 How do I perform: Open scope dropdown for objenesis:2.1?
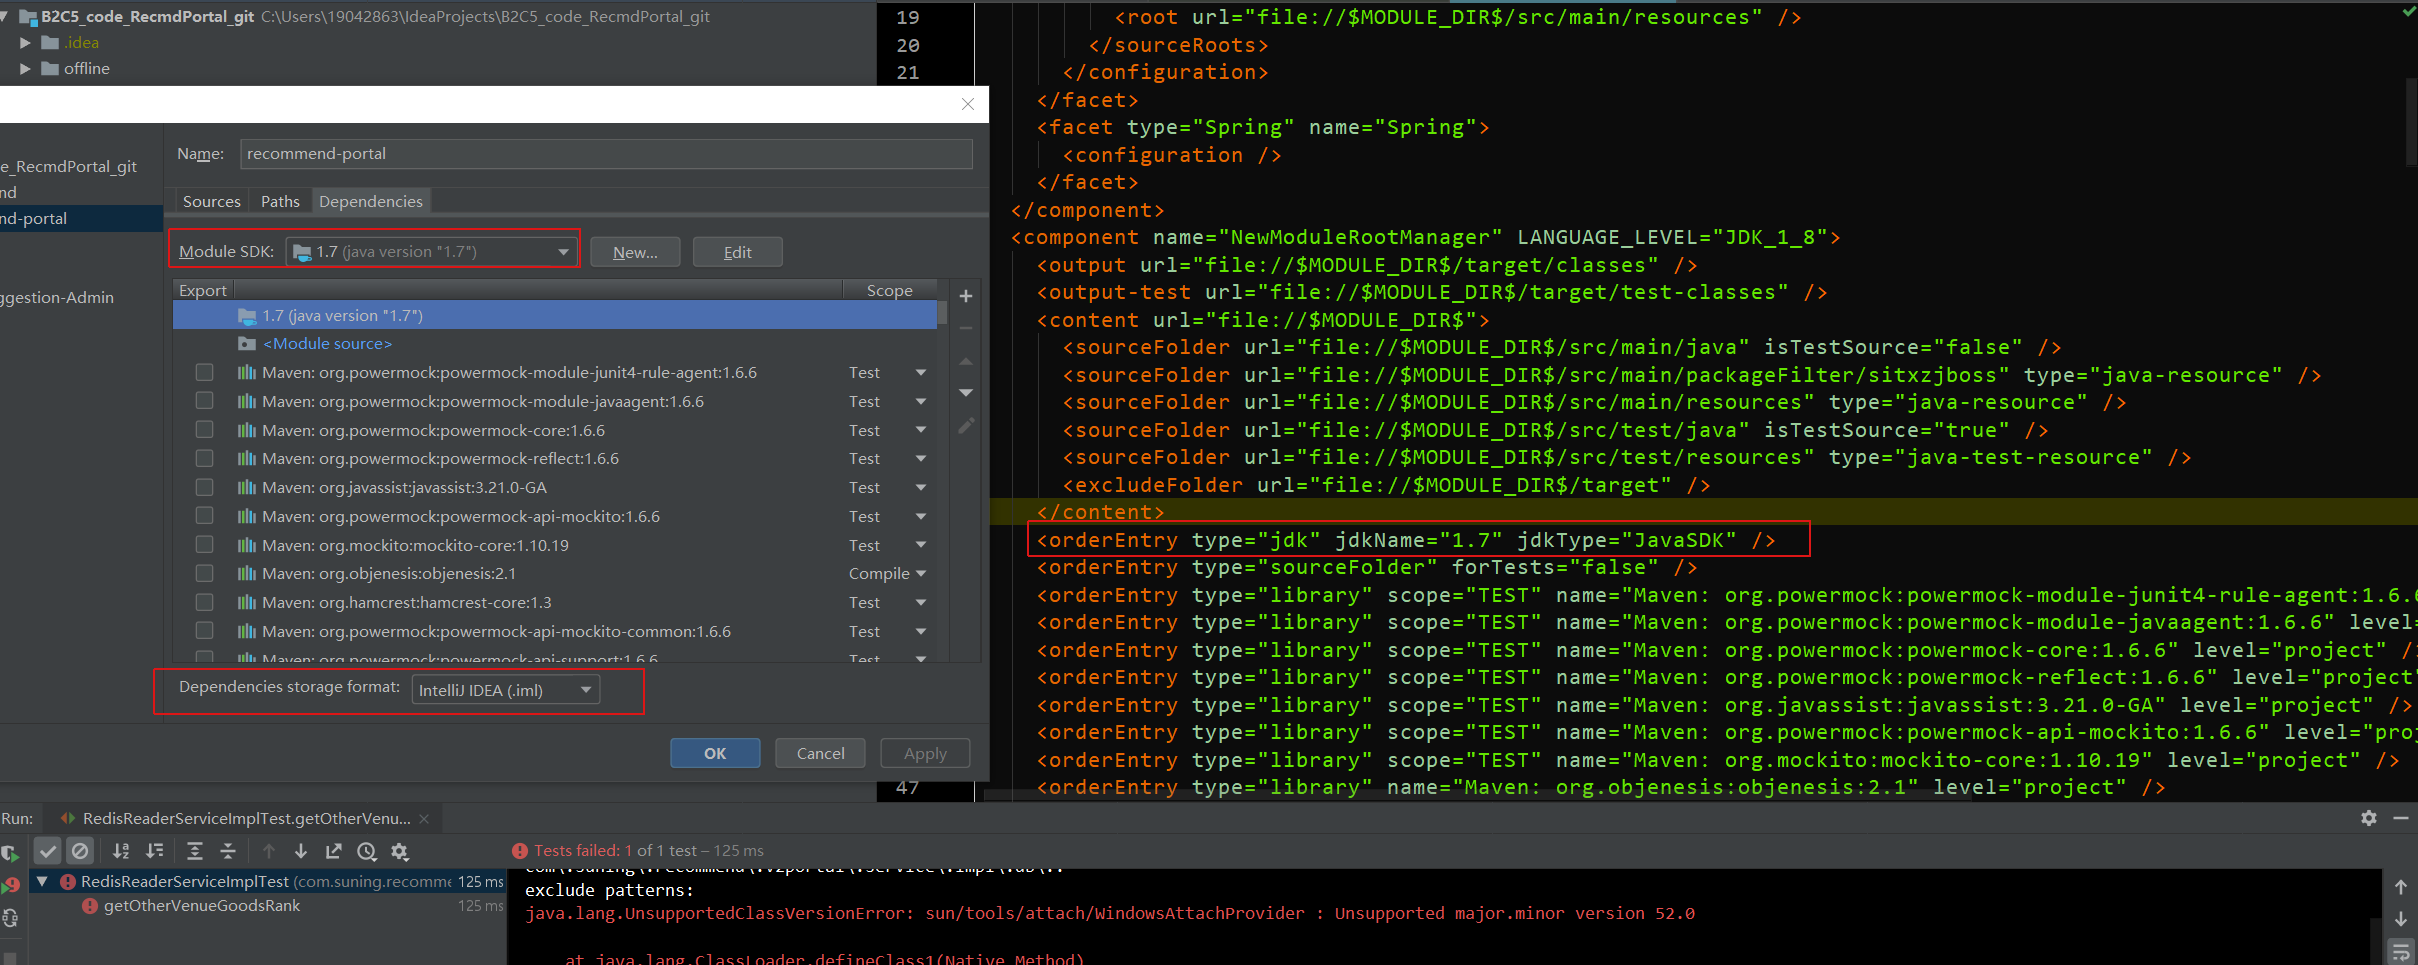coord(920,573)
